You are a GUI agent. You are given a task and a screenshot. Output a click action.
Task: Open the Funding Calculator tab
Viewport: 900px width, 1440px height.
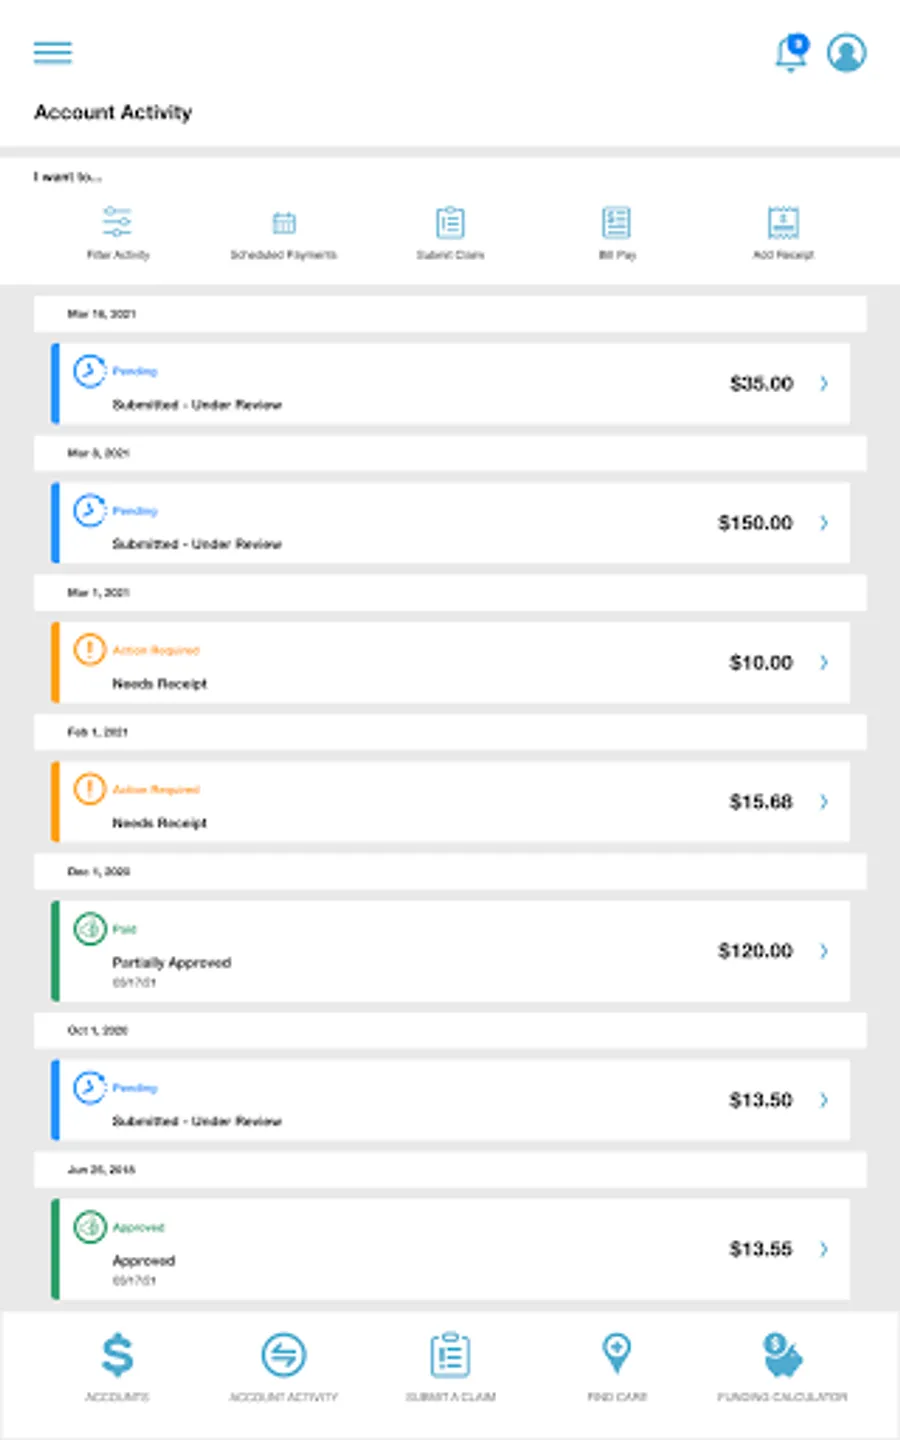pos(782,1366)
